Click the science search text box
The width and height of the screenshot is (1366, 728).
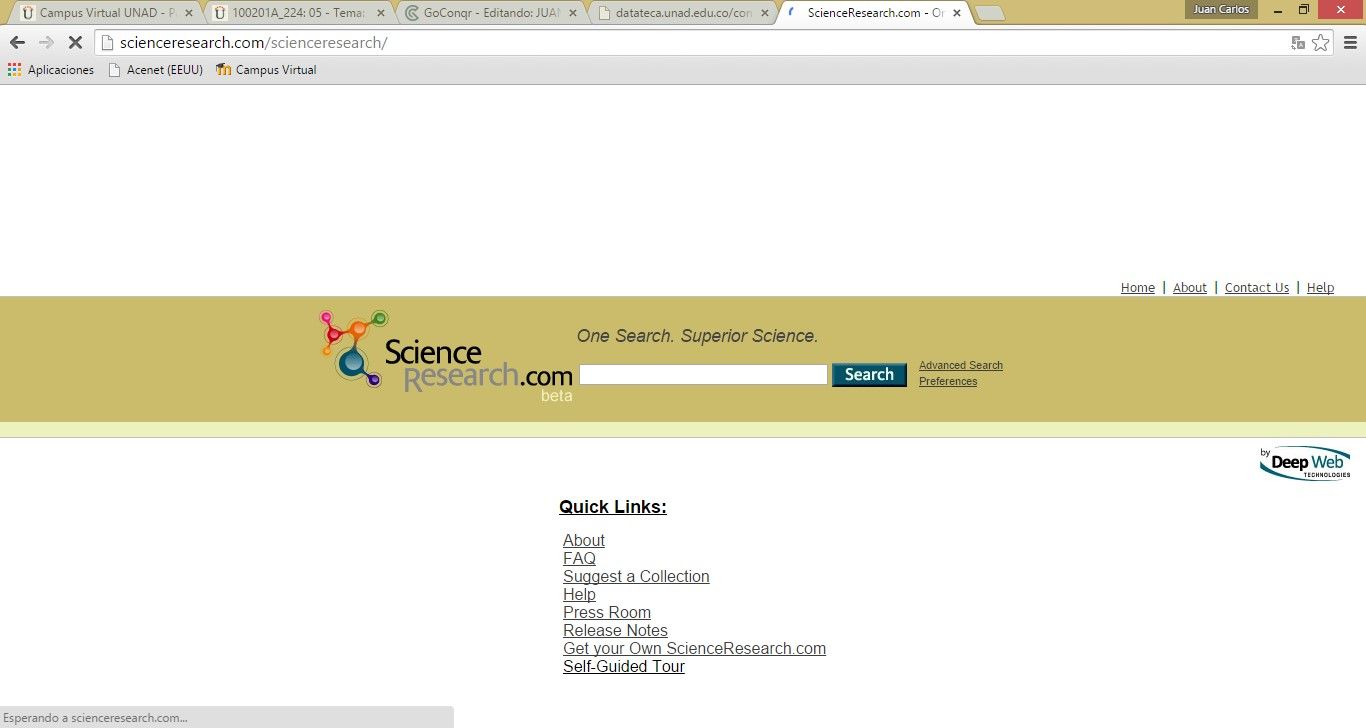pos(703,375)
